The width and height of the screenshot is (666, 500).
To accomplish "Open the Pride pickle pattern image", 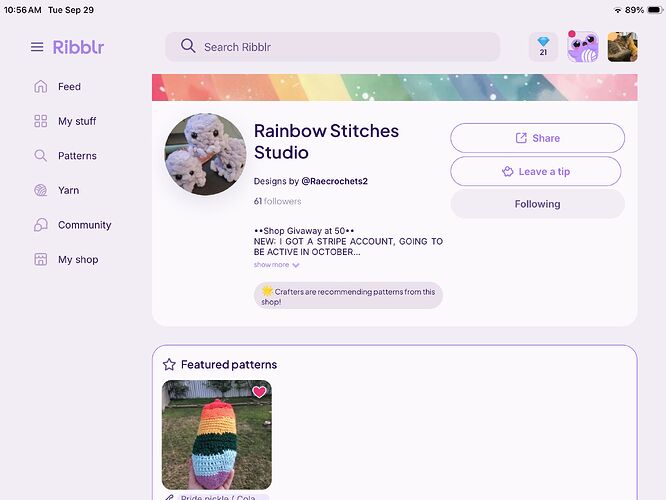I will 217,435.
